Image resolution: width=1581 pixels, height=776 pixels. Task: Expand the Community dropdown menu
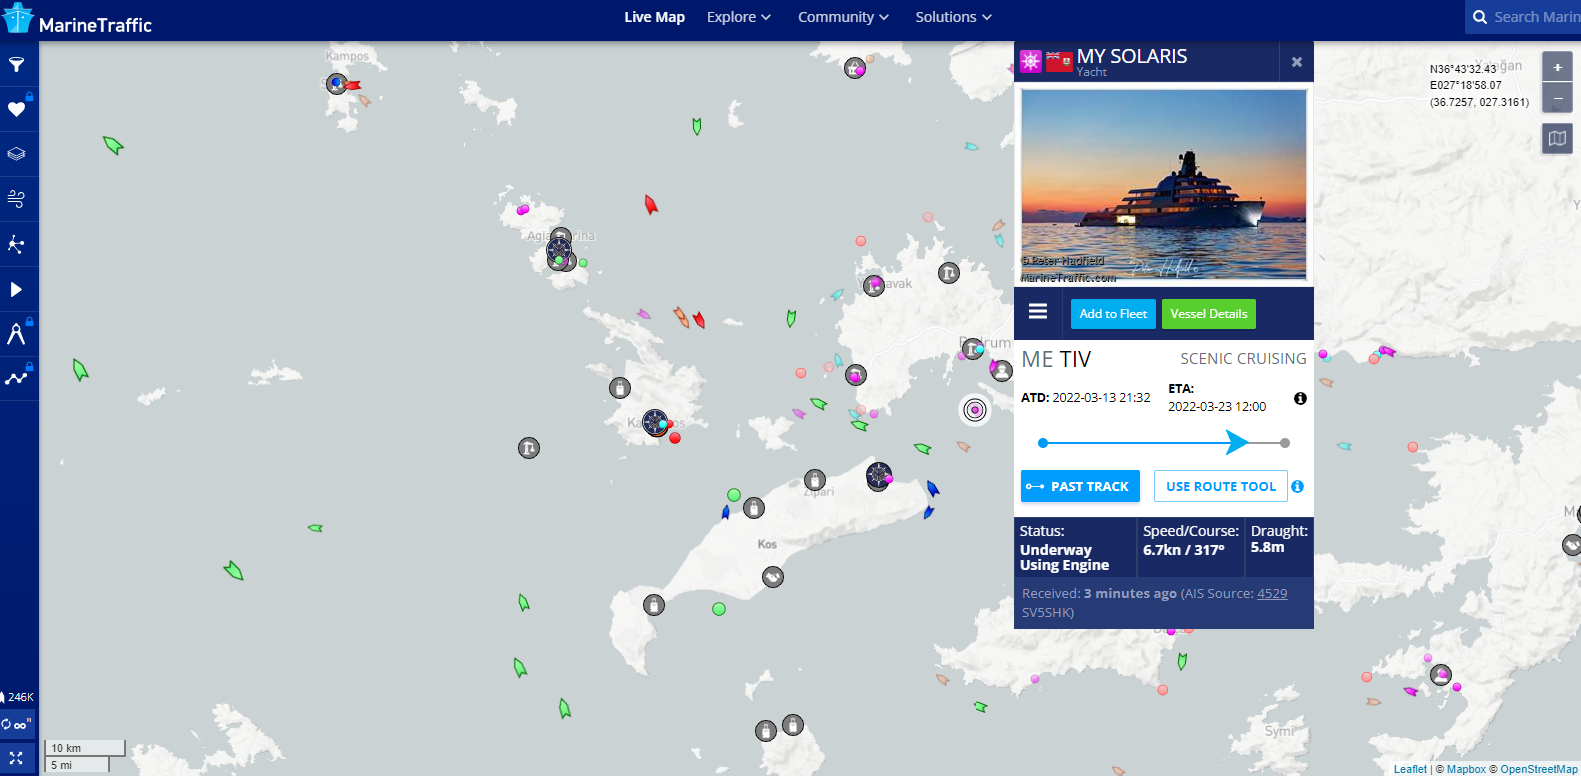click(843, 17)
